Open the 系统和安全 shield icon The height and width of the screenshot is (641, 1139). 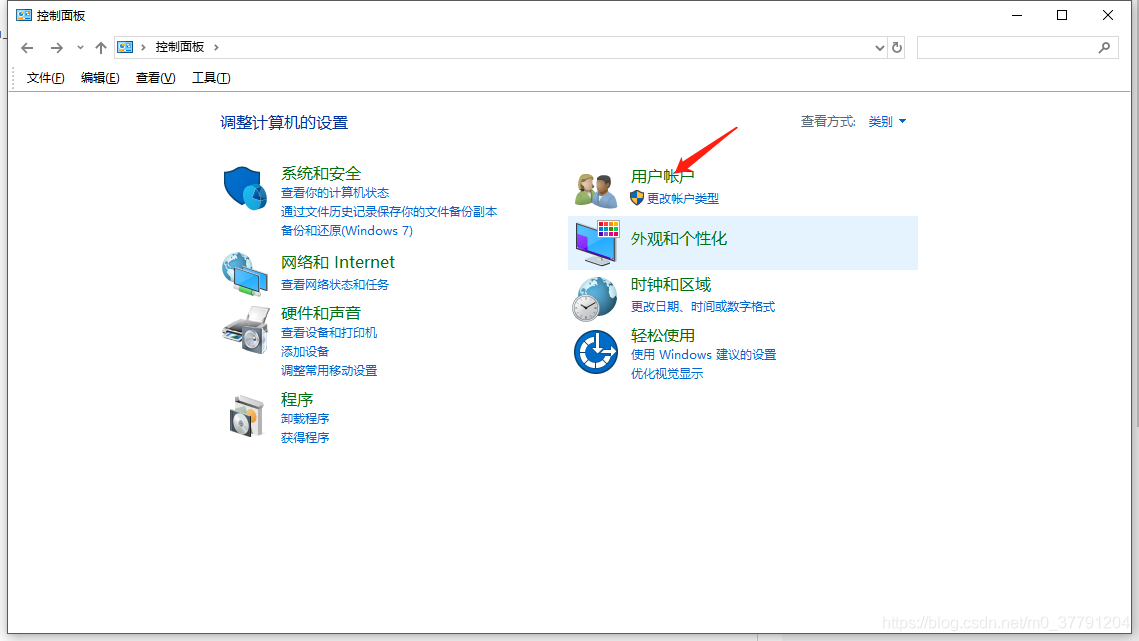245,188
